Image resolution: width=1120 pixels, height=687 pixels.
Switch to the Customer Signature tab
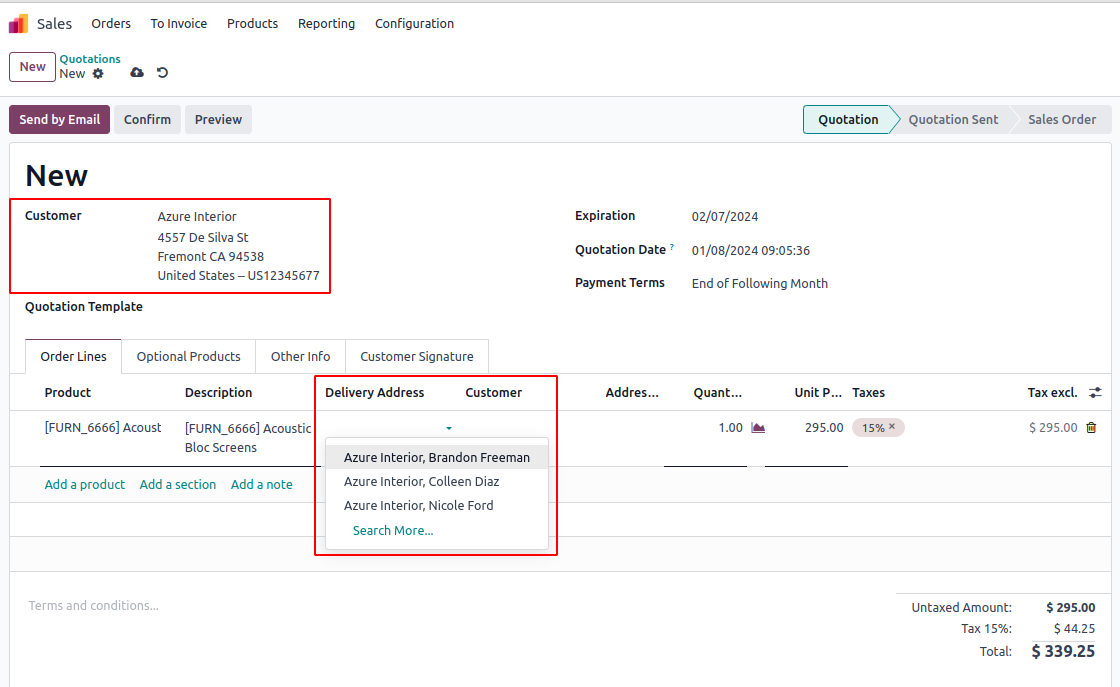tap(416, 356)
